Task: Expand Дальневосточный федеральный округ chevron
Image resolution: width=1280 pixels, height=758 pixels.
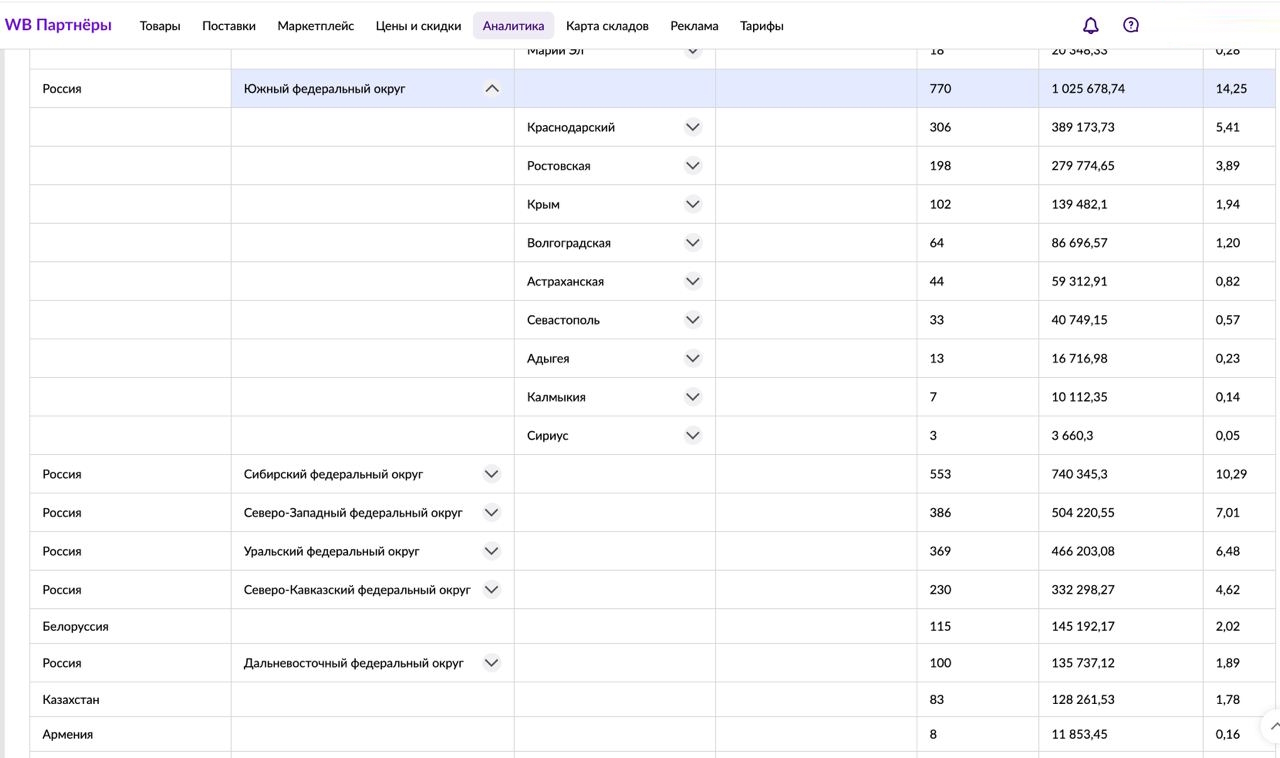Action: pos(491,663)
